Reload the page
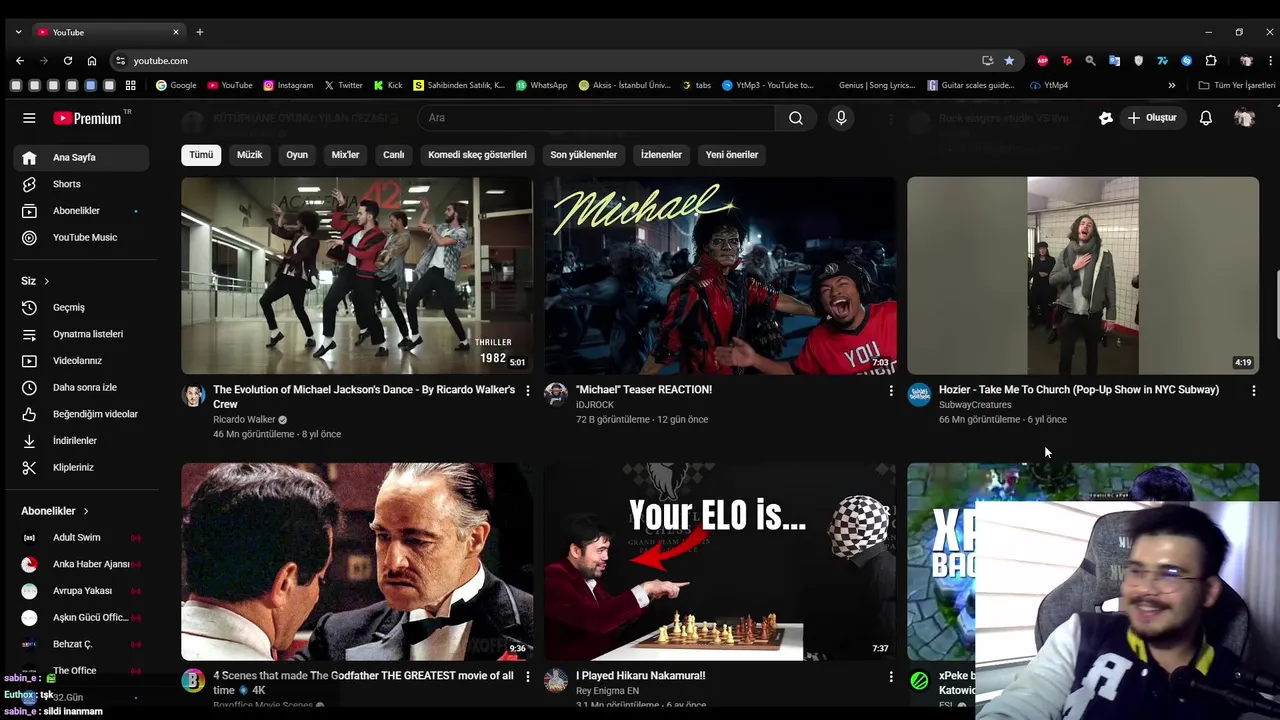The width and height of the screenshot is (1280, 720). click(x=67, y=61)
